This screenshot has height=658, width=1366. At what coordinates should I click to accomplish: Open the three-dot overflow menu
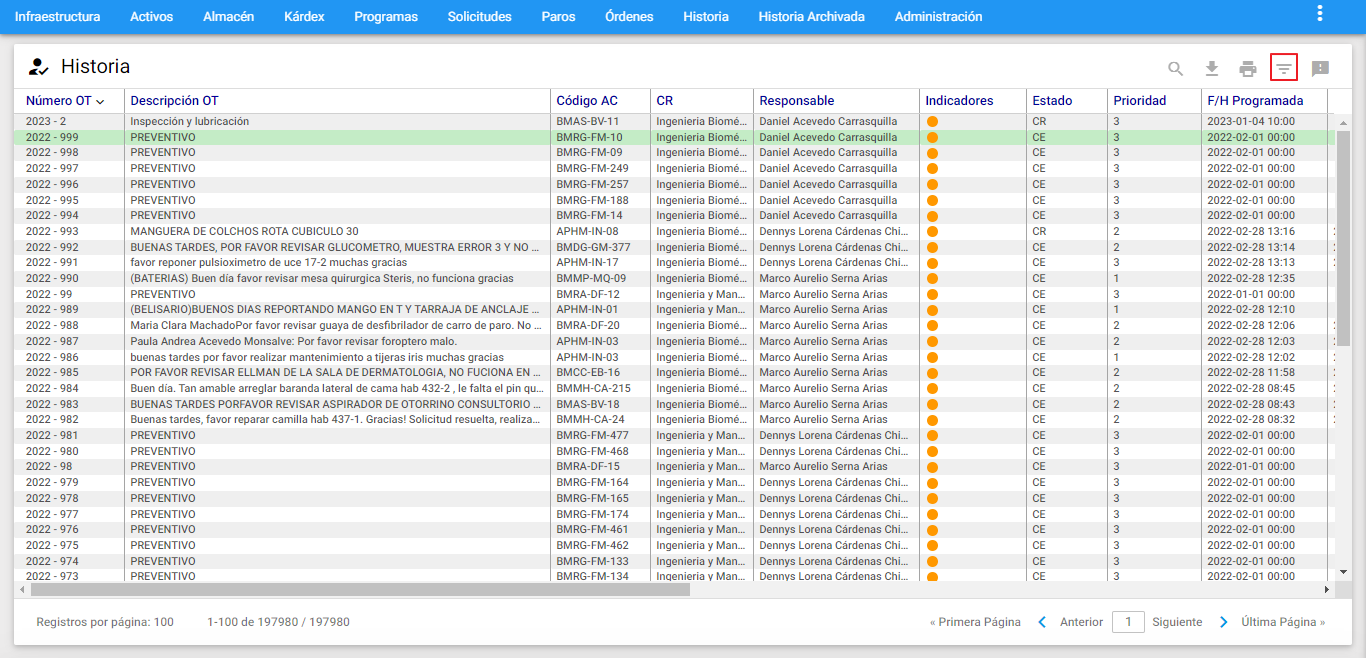point(1320,13)
